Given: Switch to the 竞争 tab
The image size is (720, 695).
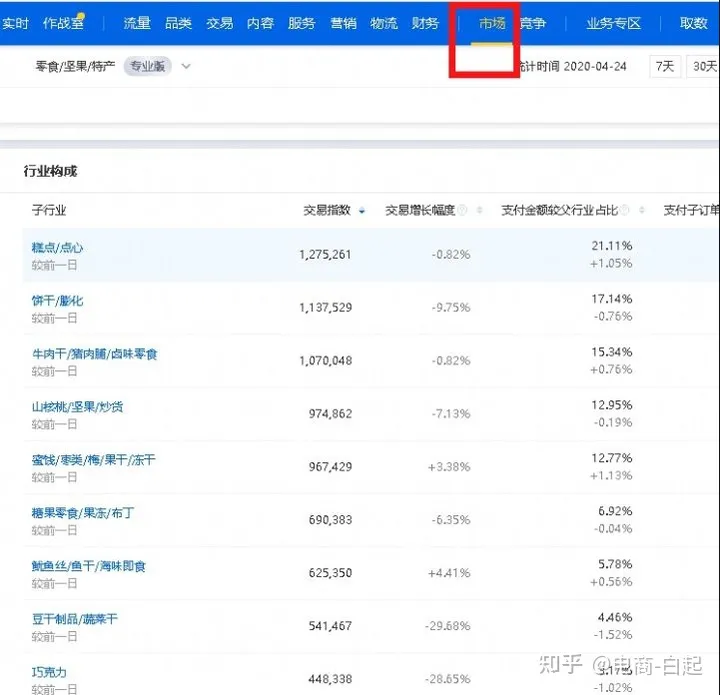Looking at the screenshot, I should [533, 23].
